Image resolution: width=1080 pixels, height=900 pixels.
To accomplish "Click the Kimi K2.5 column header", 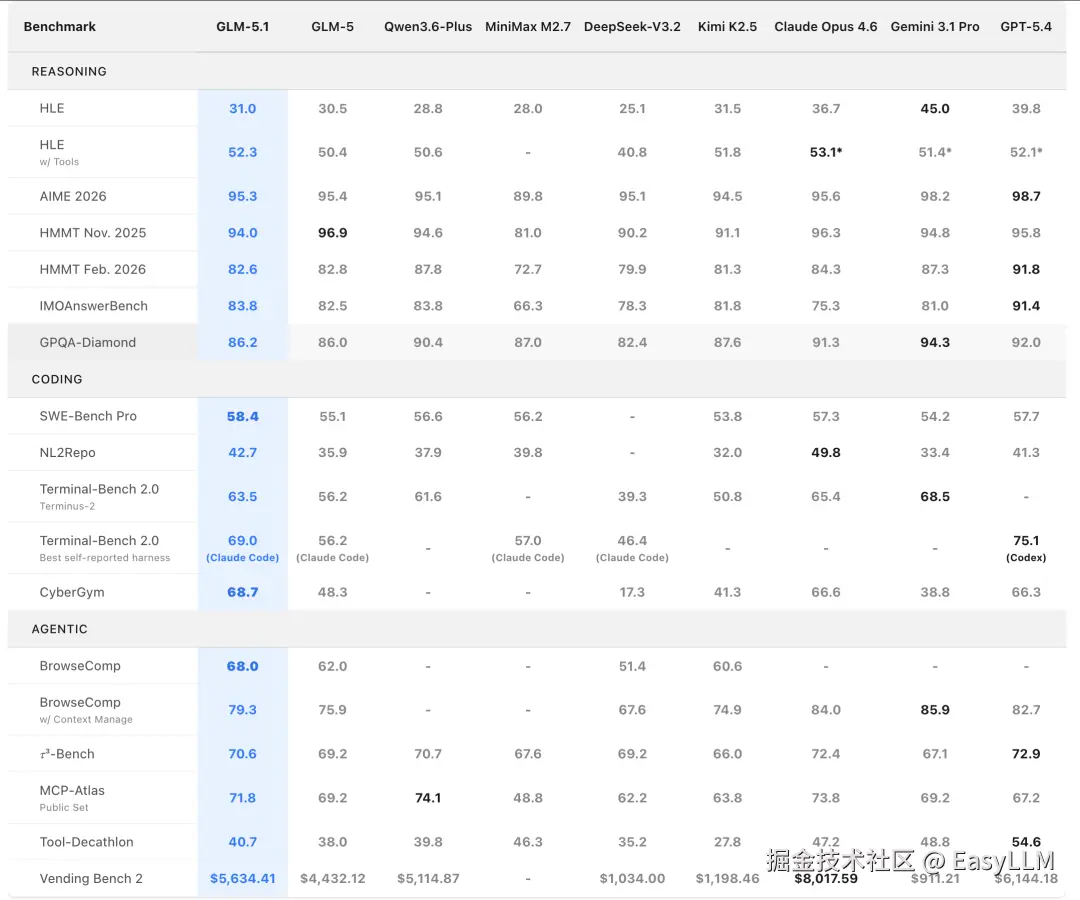I will (727, 27).
